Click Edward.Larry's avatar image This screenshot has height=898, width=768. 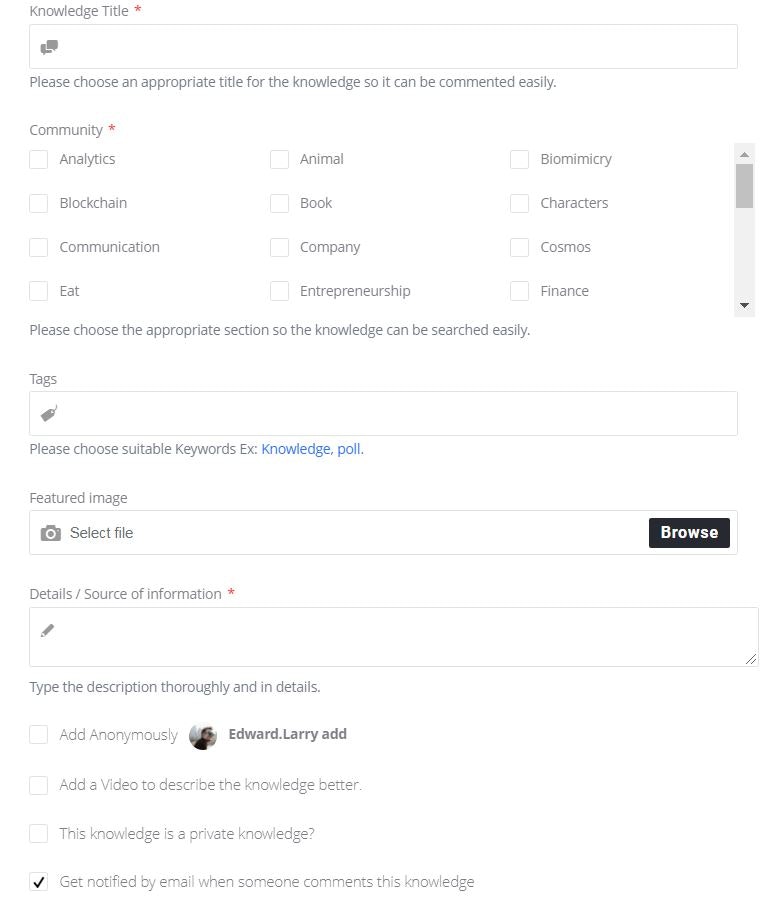point(203,735)
